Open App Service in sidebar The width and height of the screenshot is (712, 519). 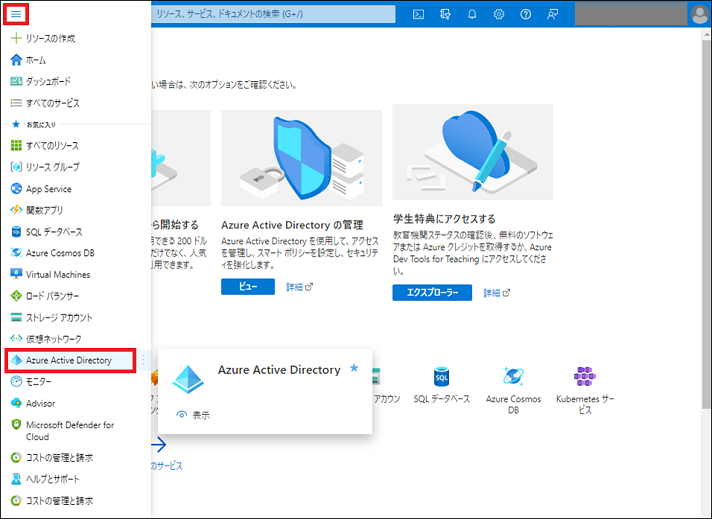(48, 188)
